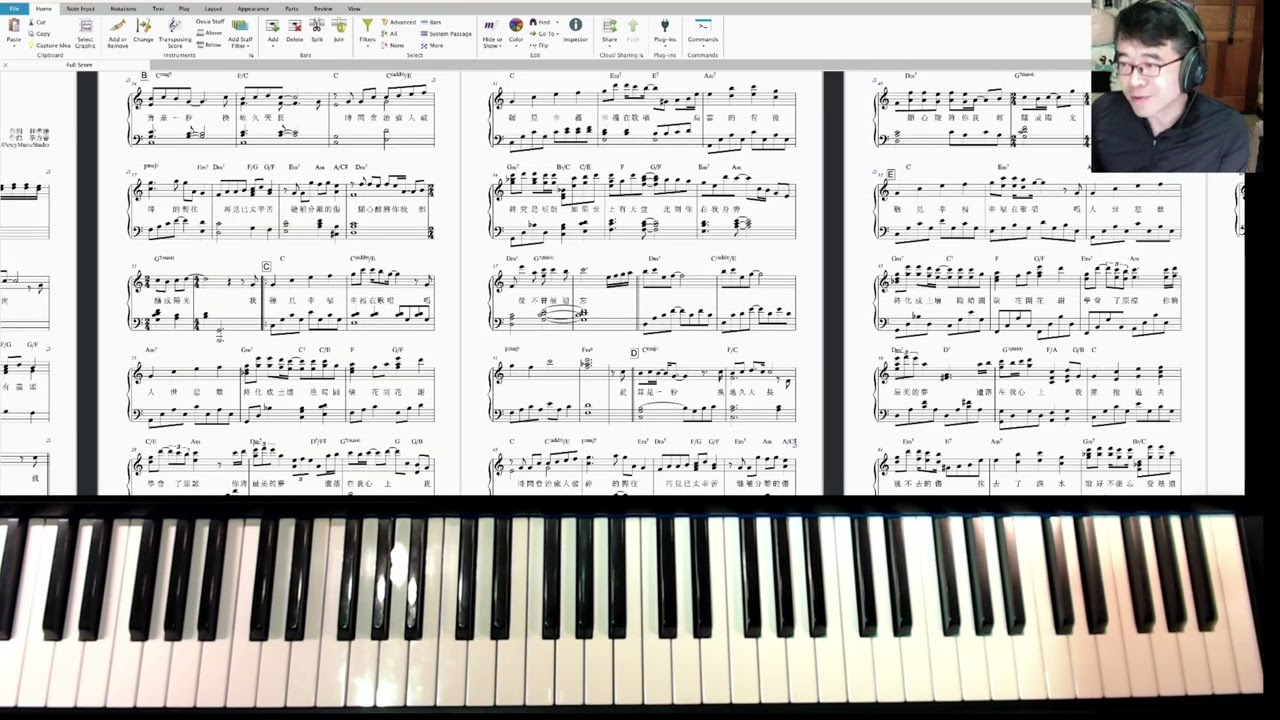Add an ossia staff Below

(x=210, y=45)
